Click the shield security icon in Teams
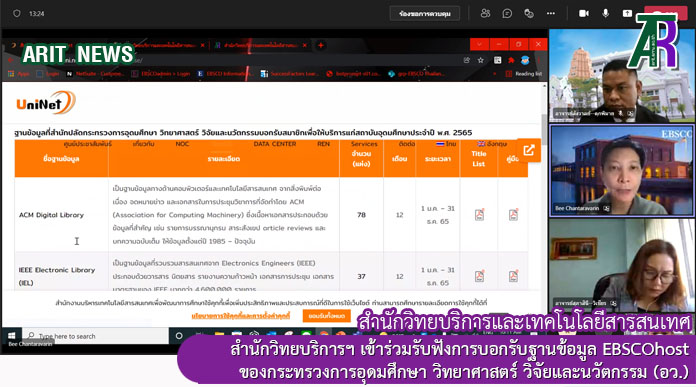This screenshot has height=387, width=696. tap(16, 14)
